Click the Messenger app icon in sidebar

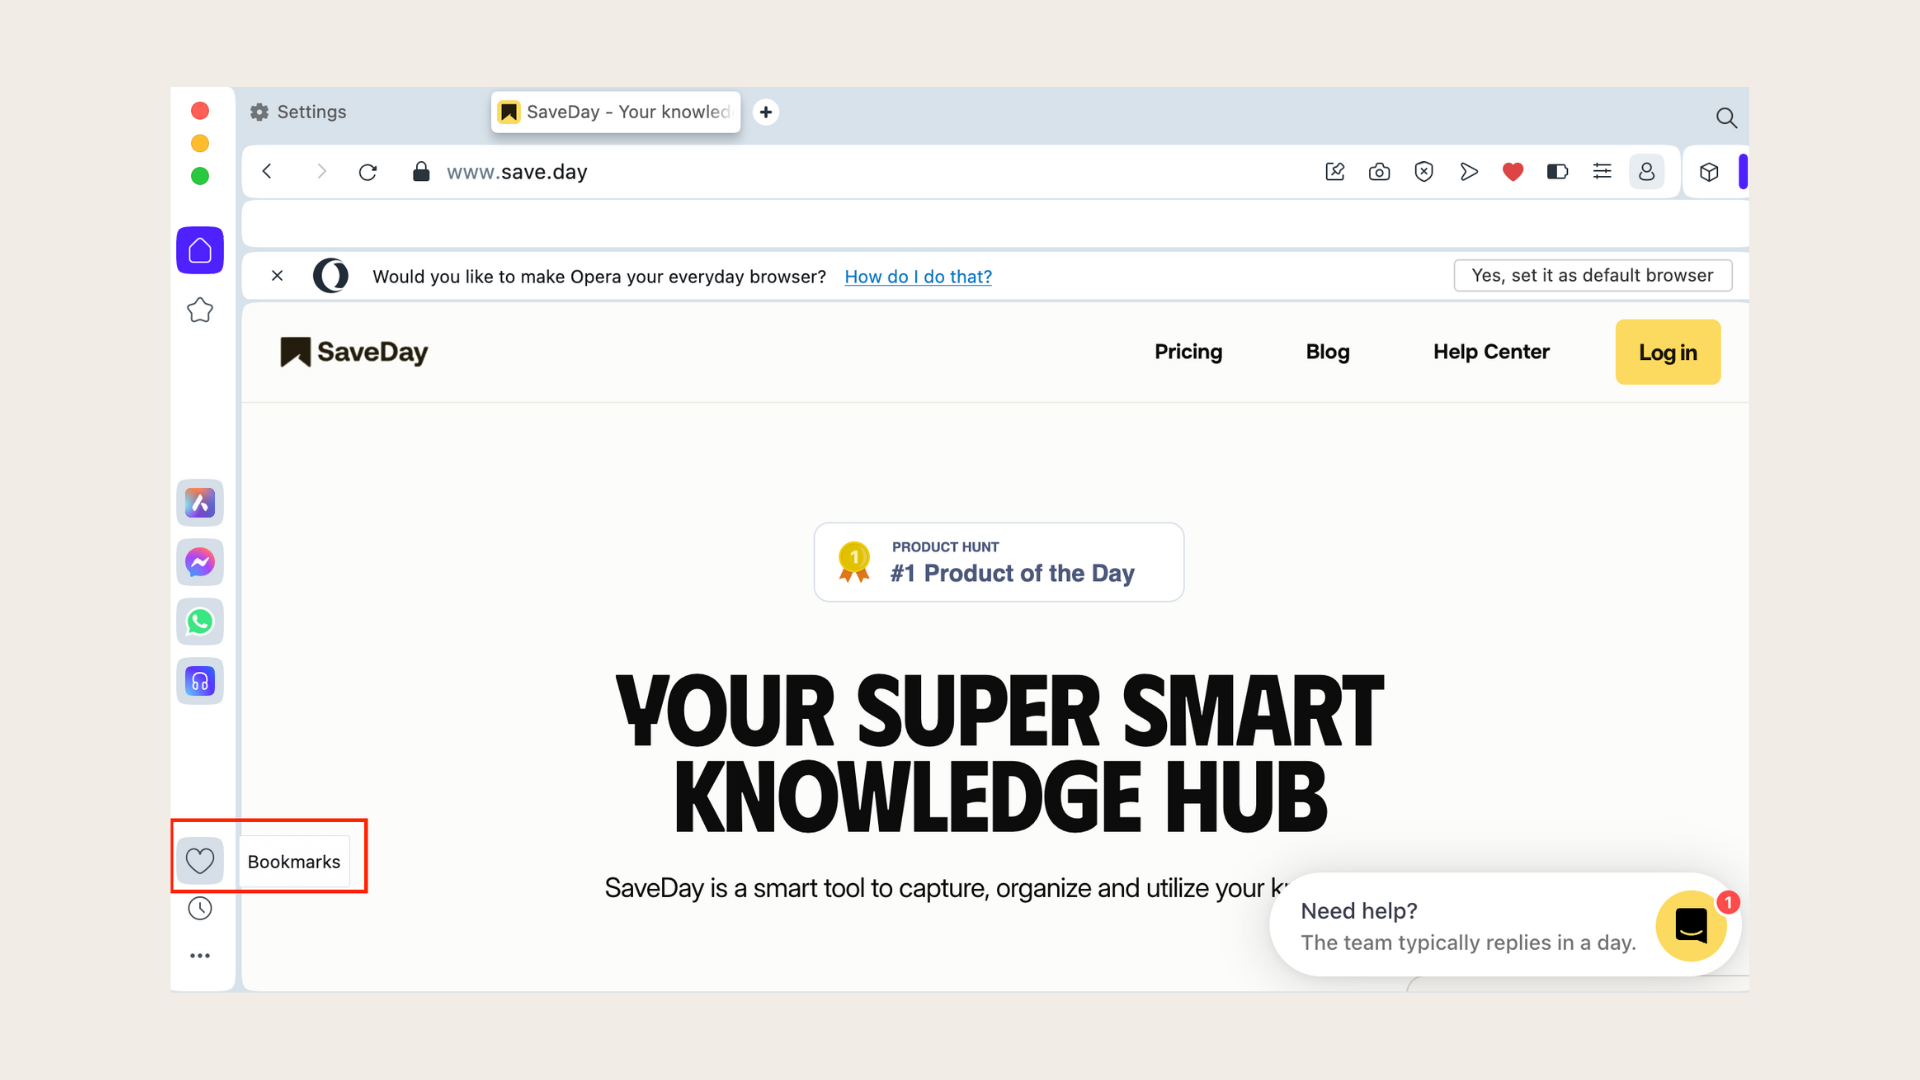(200, 560)
